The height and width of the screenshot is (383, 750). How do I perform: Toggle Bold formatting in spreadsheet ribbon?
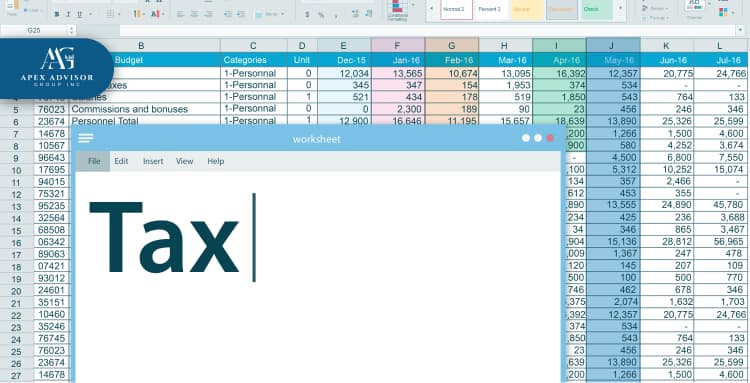pyautogui.click(x=57, y=14)
